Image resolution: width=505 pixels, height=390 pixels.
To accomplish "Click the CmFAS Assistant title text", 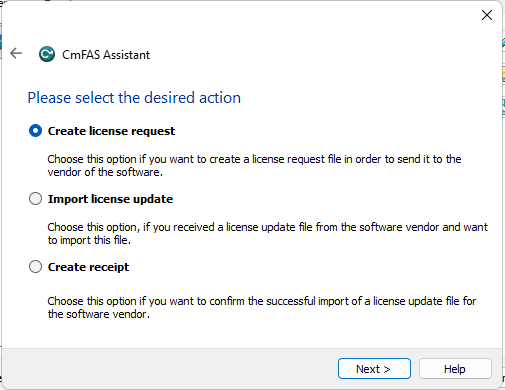I will pos(106,55).
